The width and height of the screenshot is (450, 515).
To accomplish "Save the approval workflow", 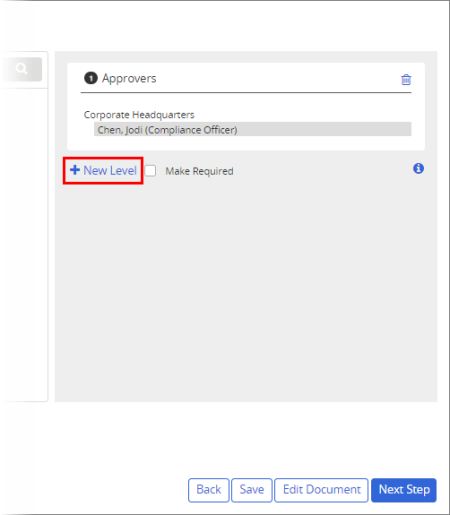I will tap(252, 490).
